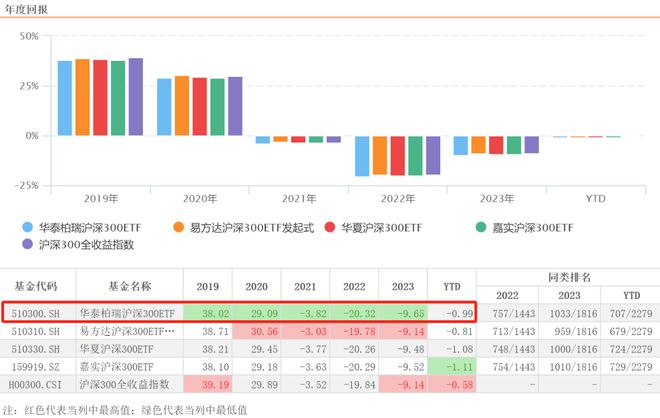This screenshot has height=418, width=660.
Task: Select the 2019年 purple index bar
Action: coord(136,97)
